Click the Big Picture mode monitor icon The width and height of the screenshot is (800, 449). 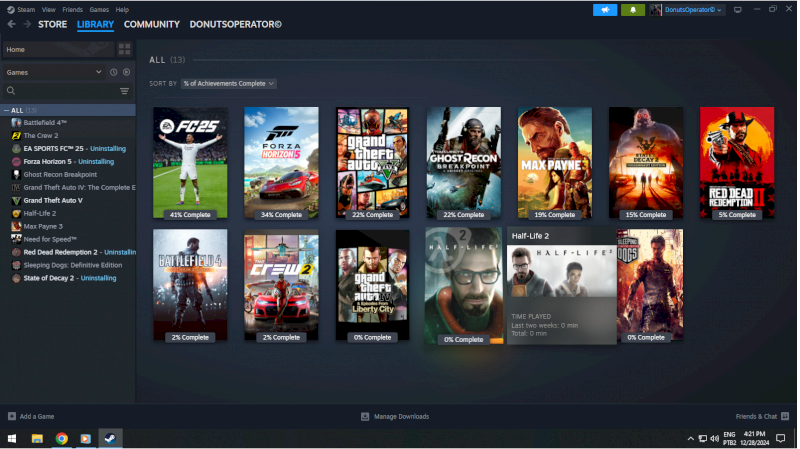coord(738,10)
